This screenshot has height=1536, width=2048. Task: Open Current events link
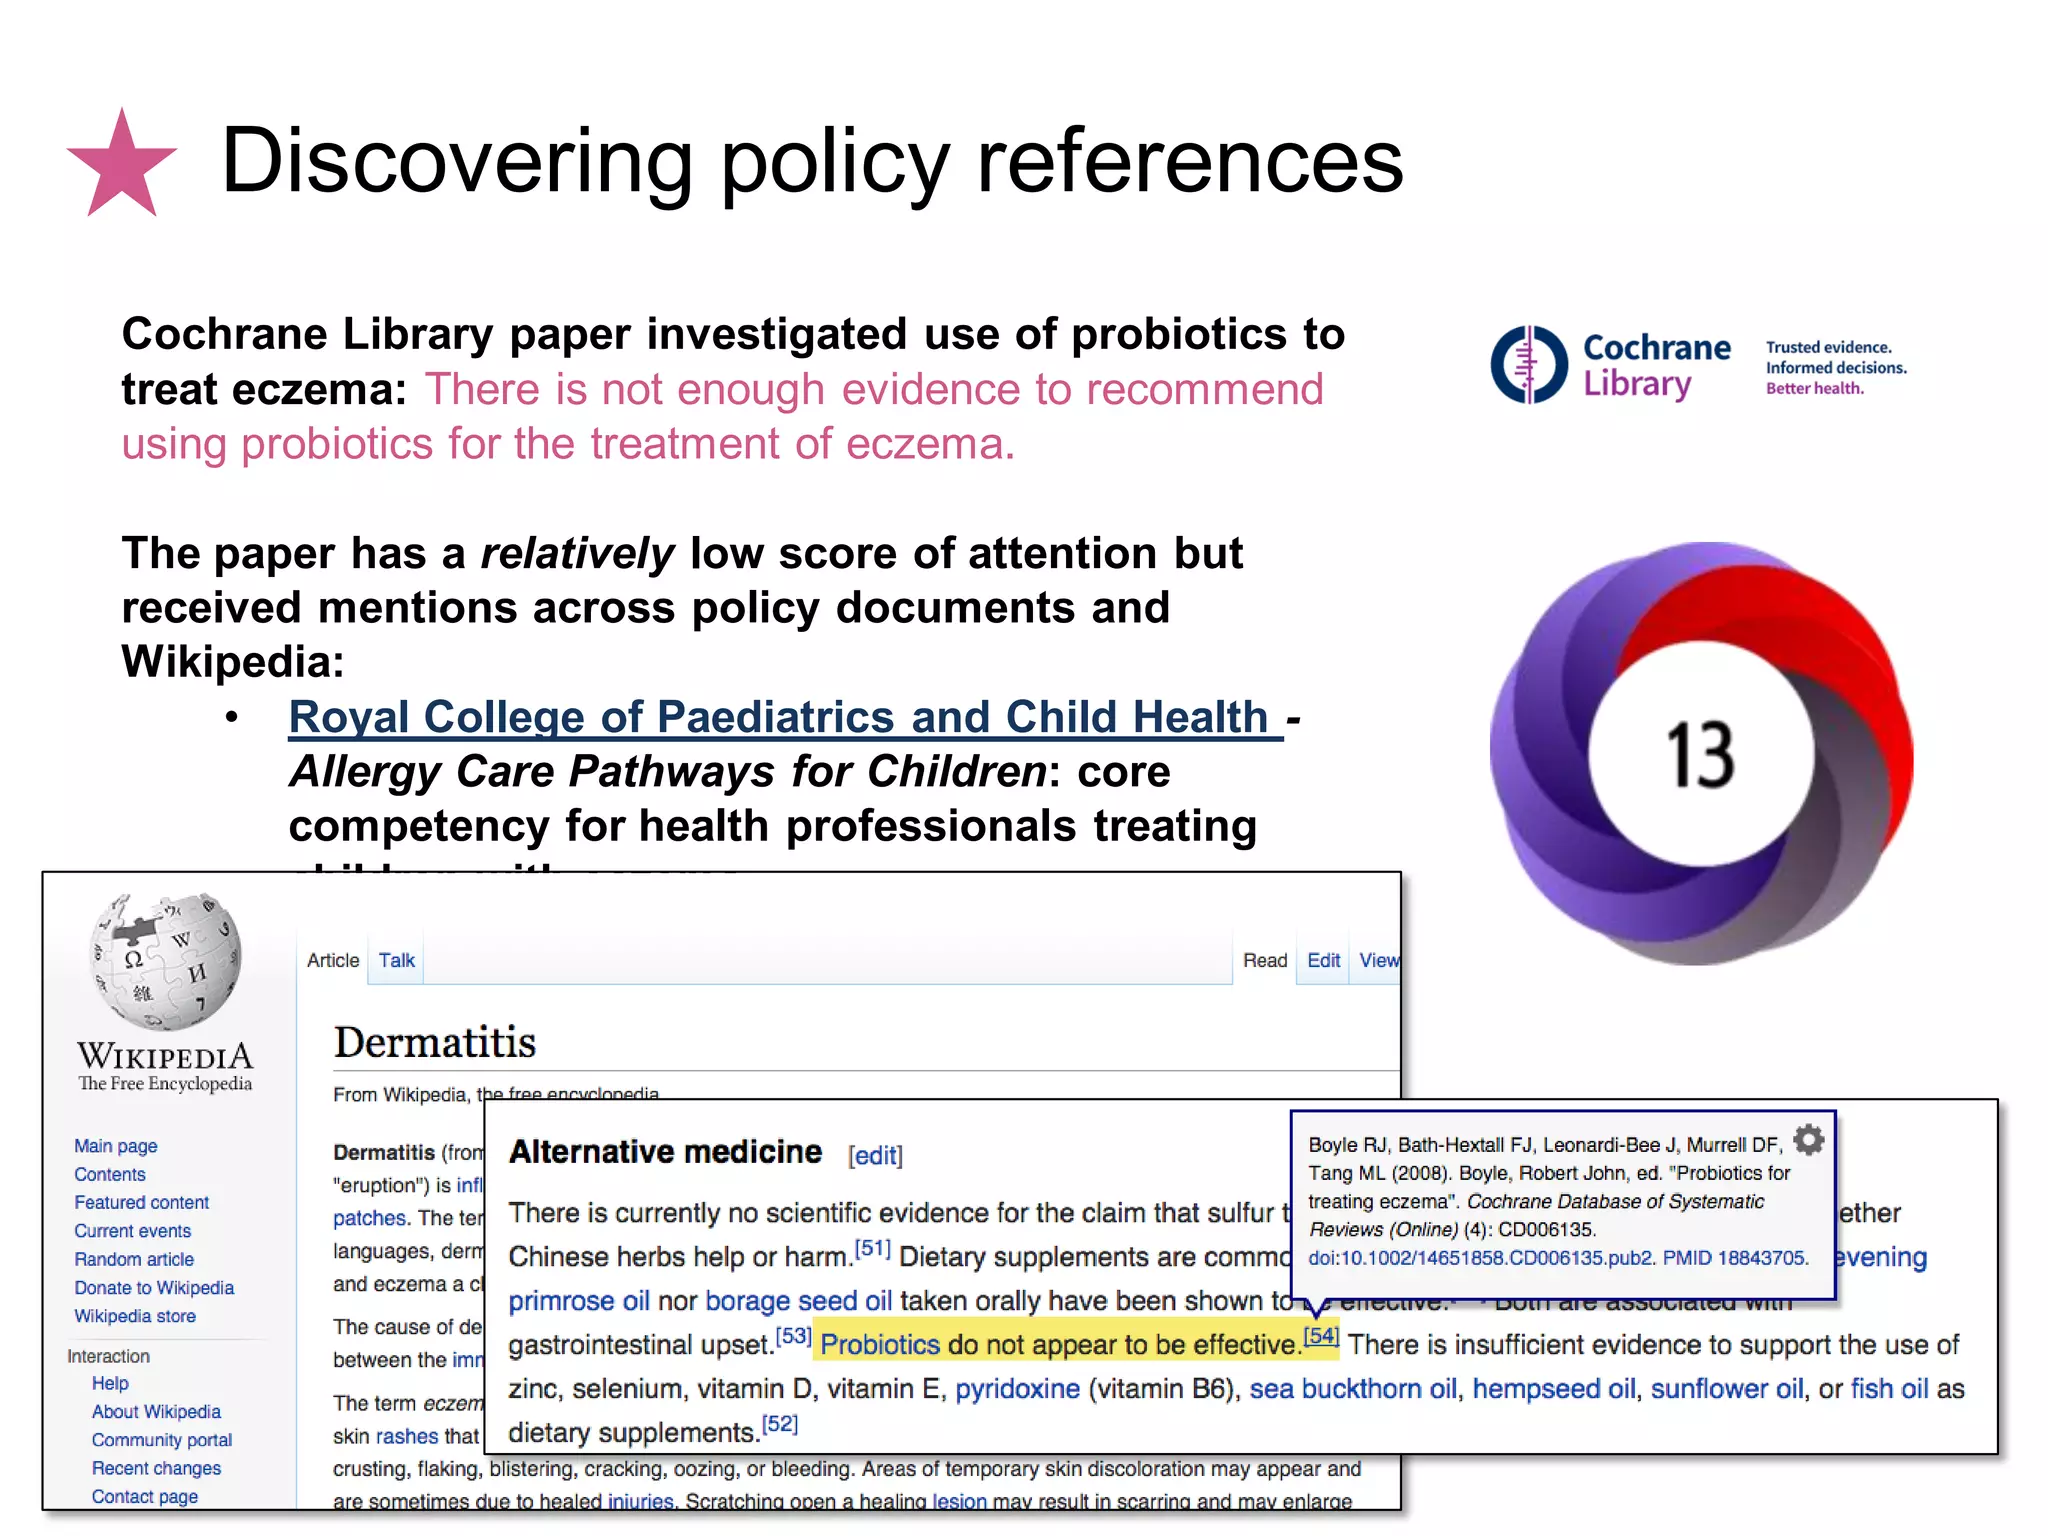click(x=133, y=1231)
